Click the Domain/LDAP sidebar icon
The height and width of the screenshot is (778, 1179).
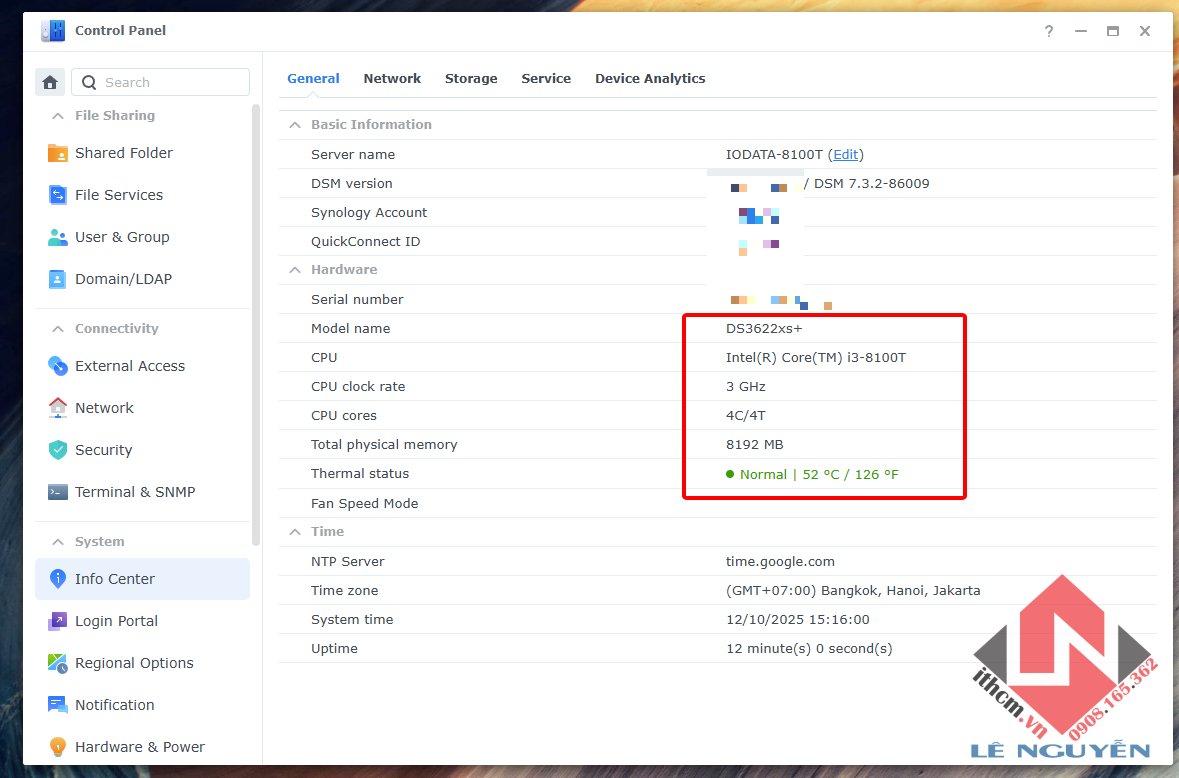[x=56, y=279]
